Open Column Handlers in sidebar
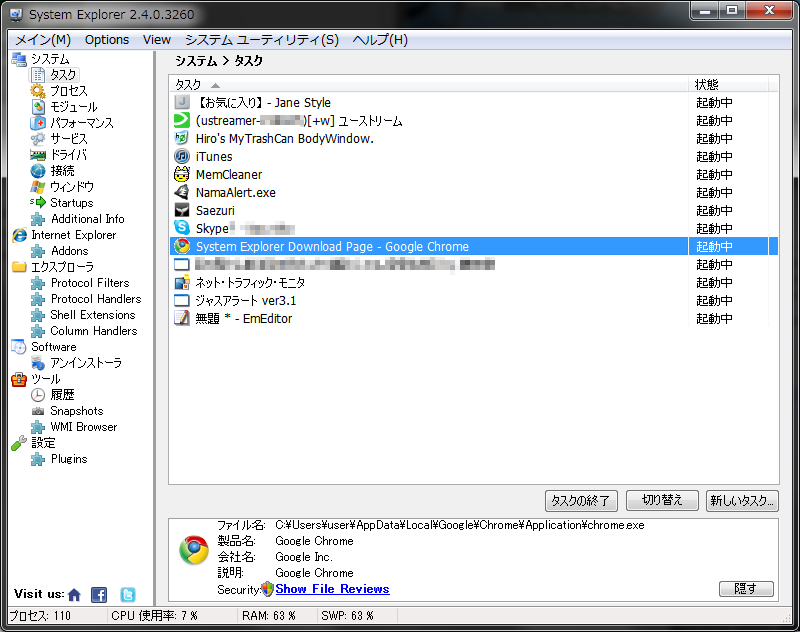Image resolution: width=800 pixels, height=632 pixels. click(x=94, y=331)
